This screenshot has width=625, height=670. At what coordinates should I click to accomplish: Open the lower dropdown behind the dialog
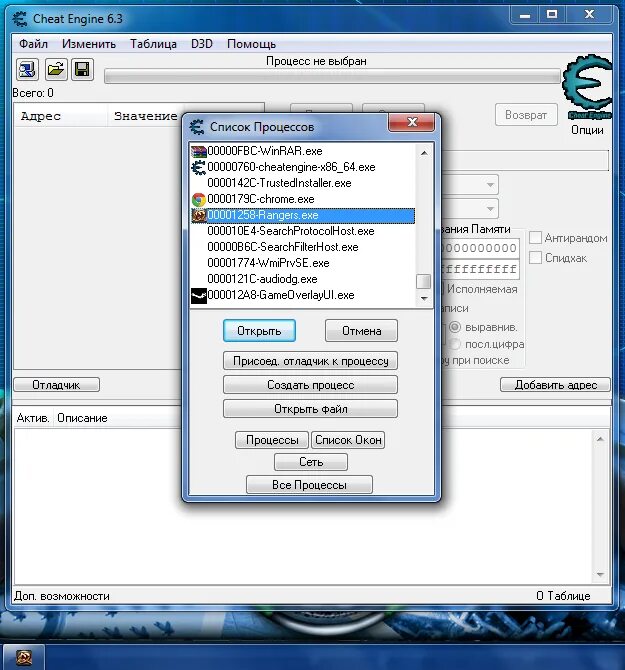pyautogui.click(x=490, y=209)
